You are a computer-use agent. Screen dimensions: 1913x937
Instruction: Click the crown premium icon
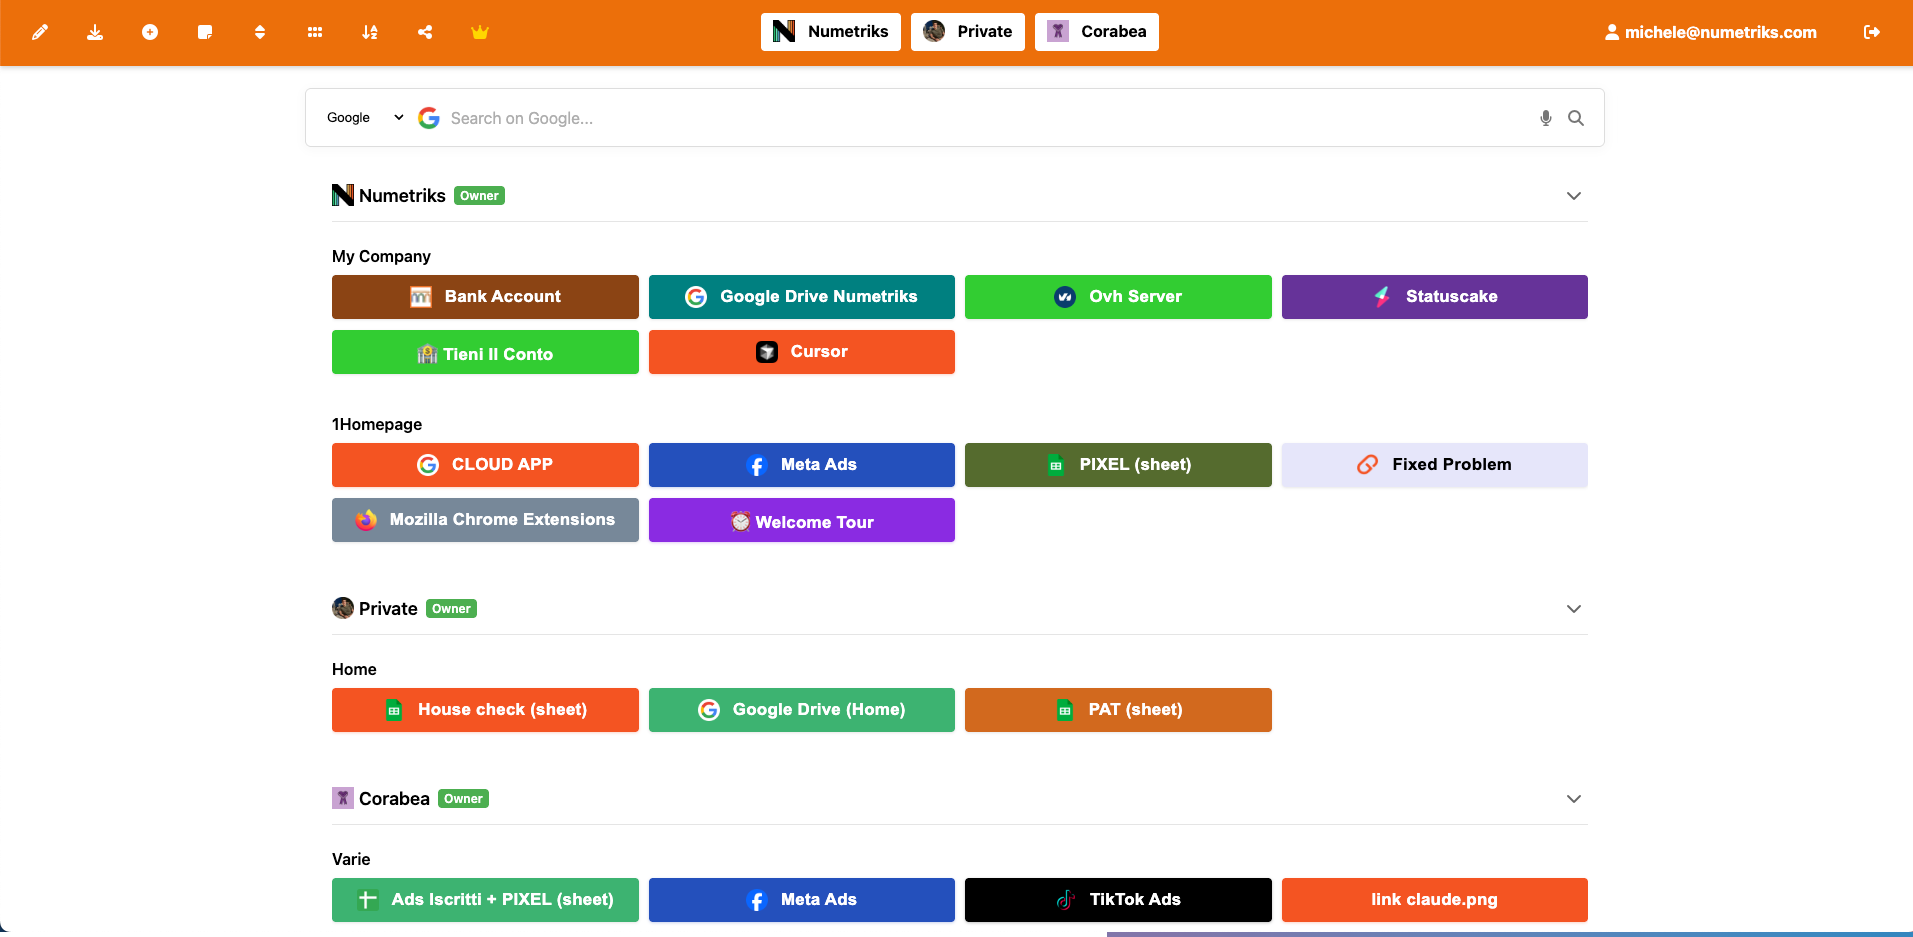point(480,32)
